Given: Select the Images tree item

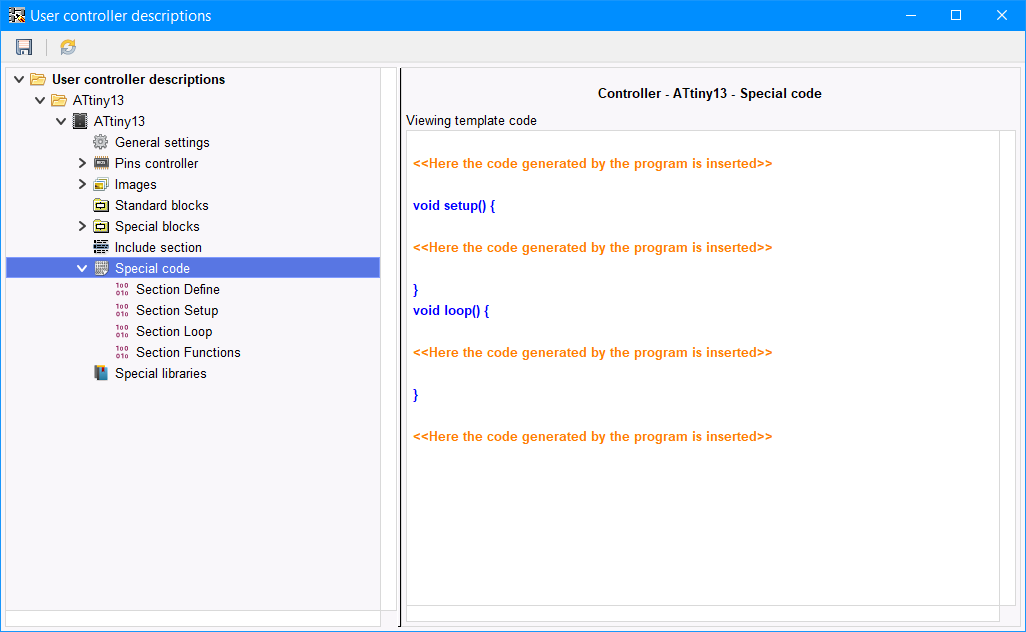Looking at the screenshot, I should coord(135,184).
